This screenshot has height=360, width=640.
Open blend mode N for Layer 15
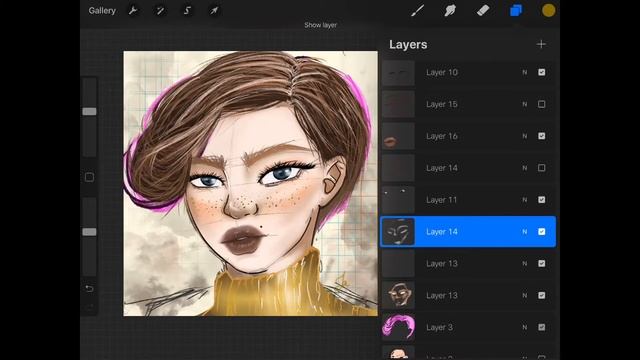click(524, 104)
